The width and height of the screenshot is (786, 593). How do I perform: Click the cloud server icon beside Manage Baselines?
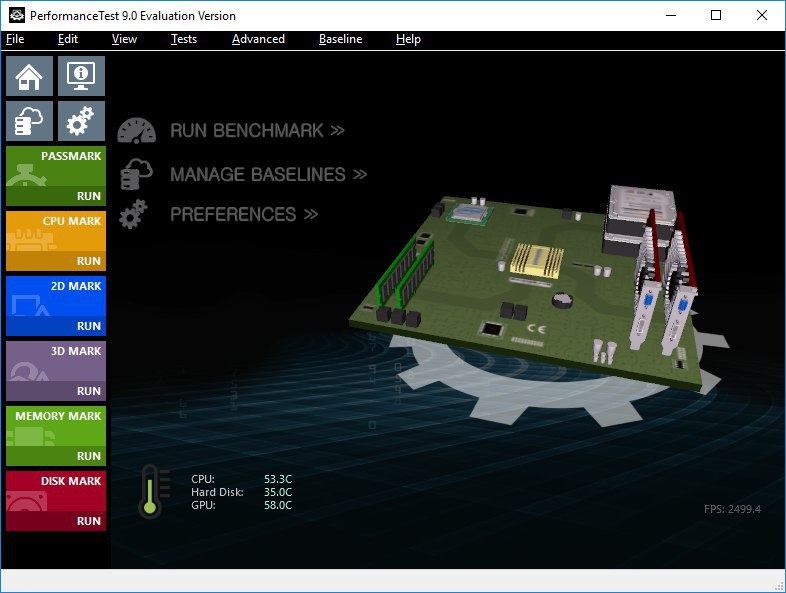click(x=136, y=174)
